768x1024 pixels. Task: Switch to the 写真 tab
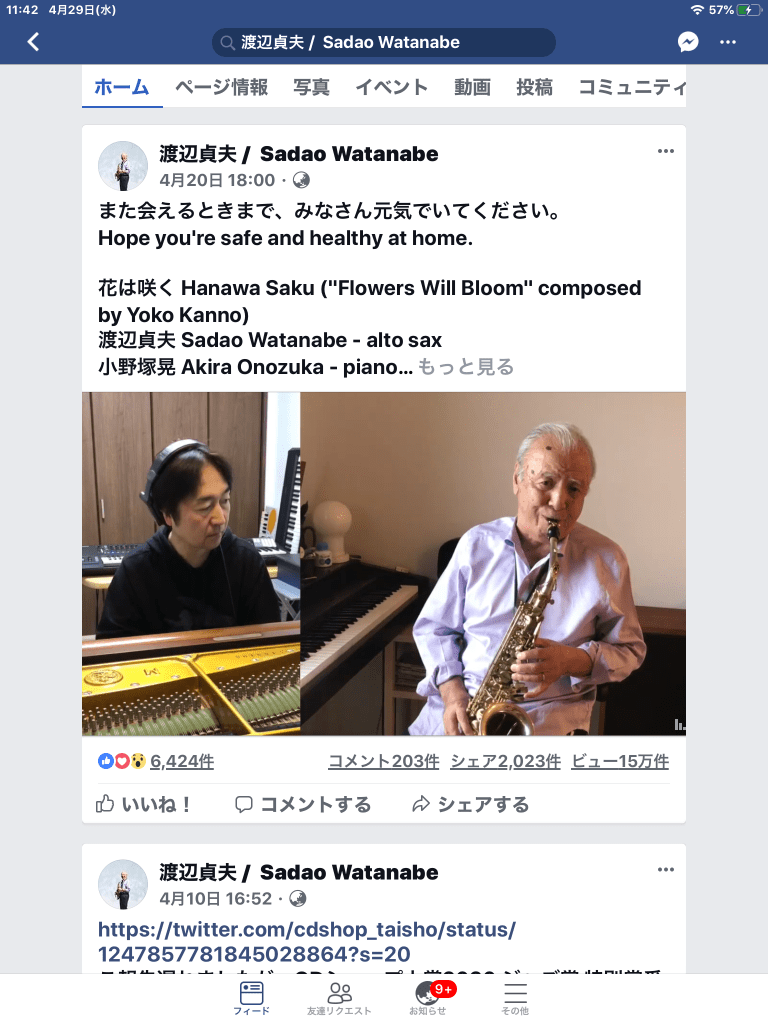tap(312, 87)
